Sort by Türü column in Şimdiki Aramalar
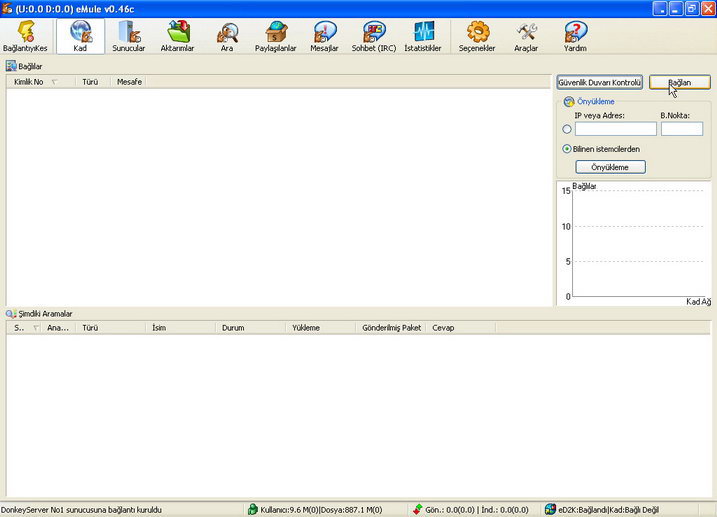 tap(111, 328)
